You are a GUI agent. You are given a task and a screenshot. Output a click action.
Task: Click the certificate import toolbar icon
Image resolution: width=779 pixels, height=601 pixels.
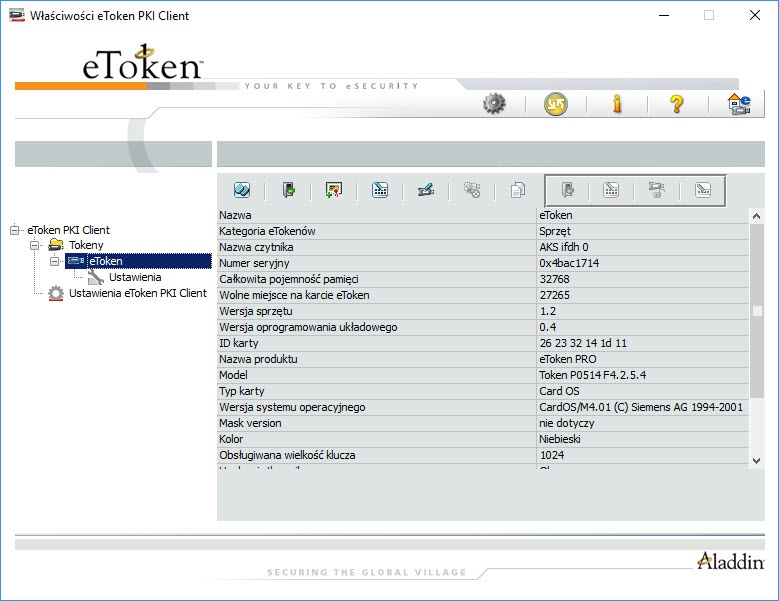334,190
